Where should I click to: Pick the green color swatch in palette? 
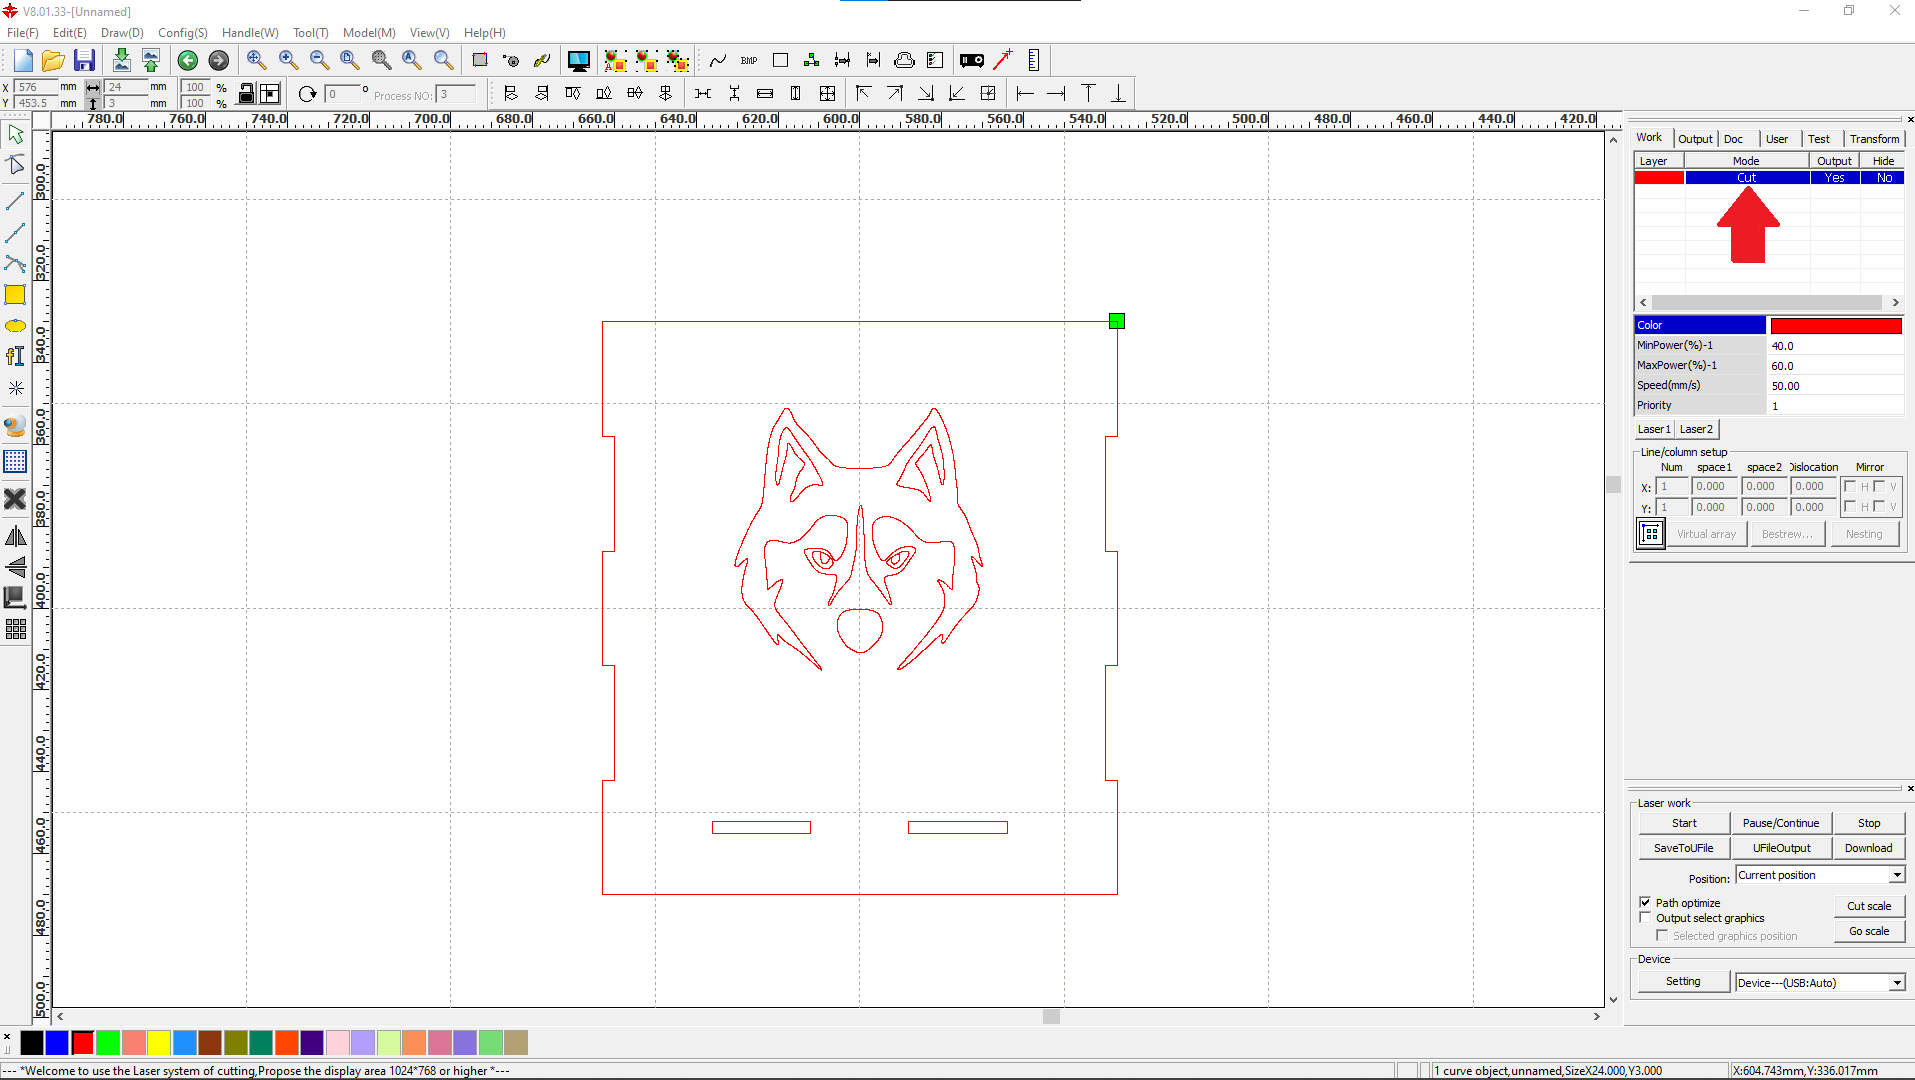tap(108, 1043)
